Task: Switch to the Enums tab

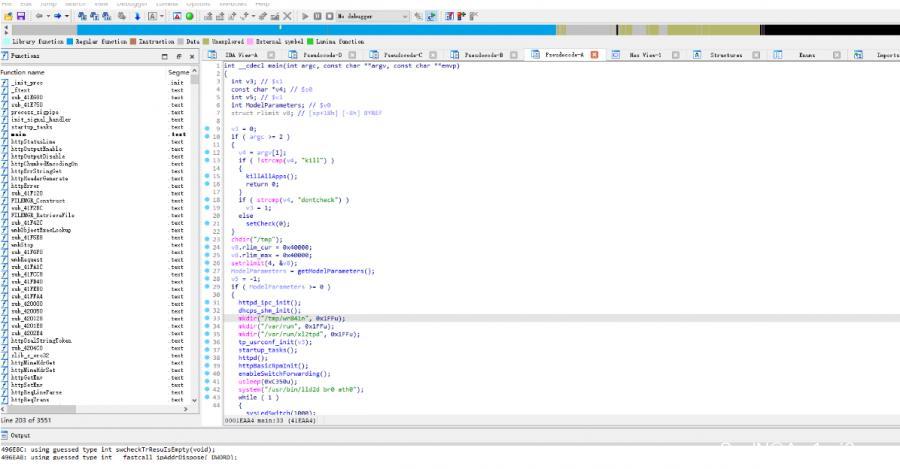Action: [x=806, y=55]
